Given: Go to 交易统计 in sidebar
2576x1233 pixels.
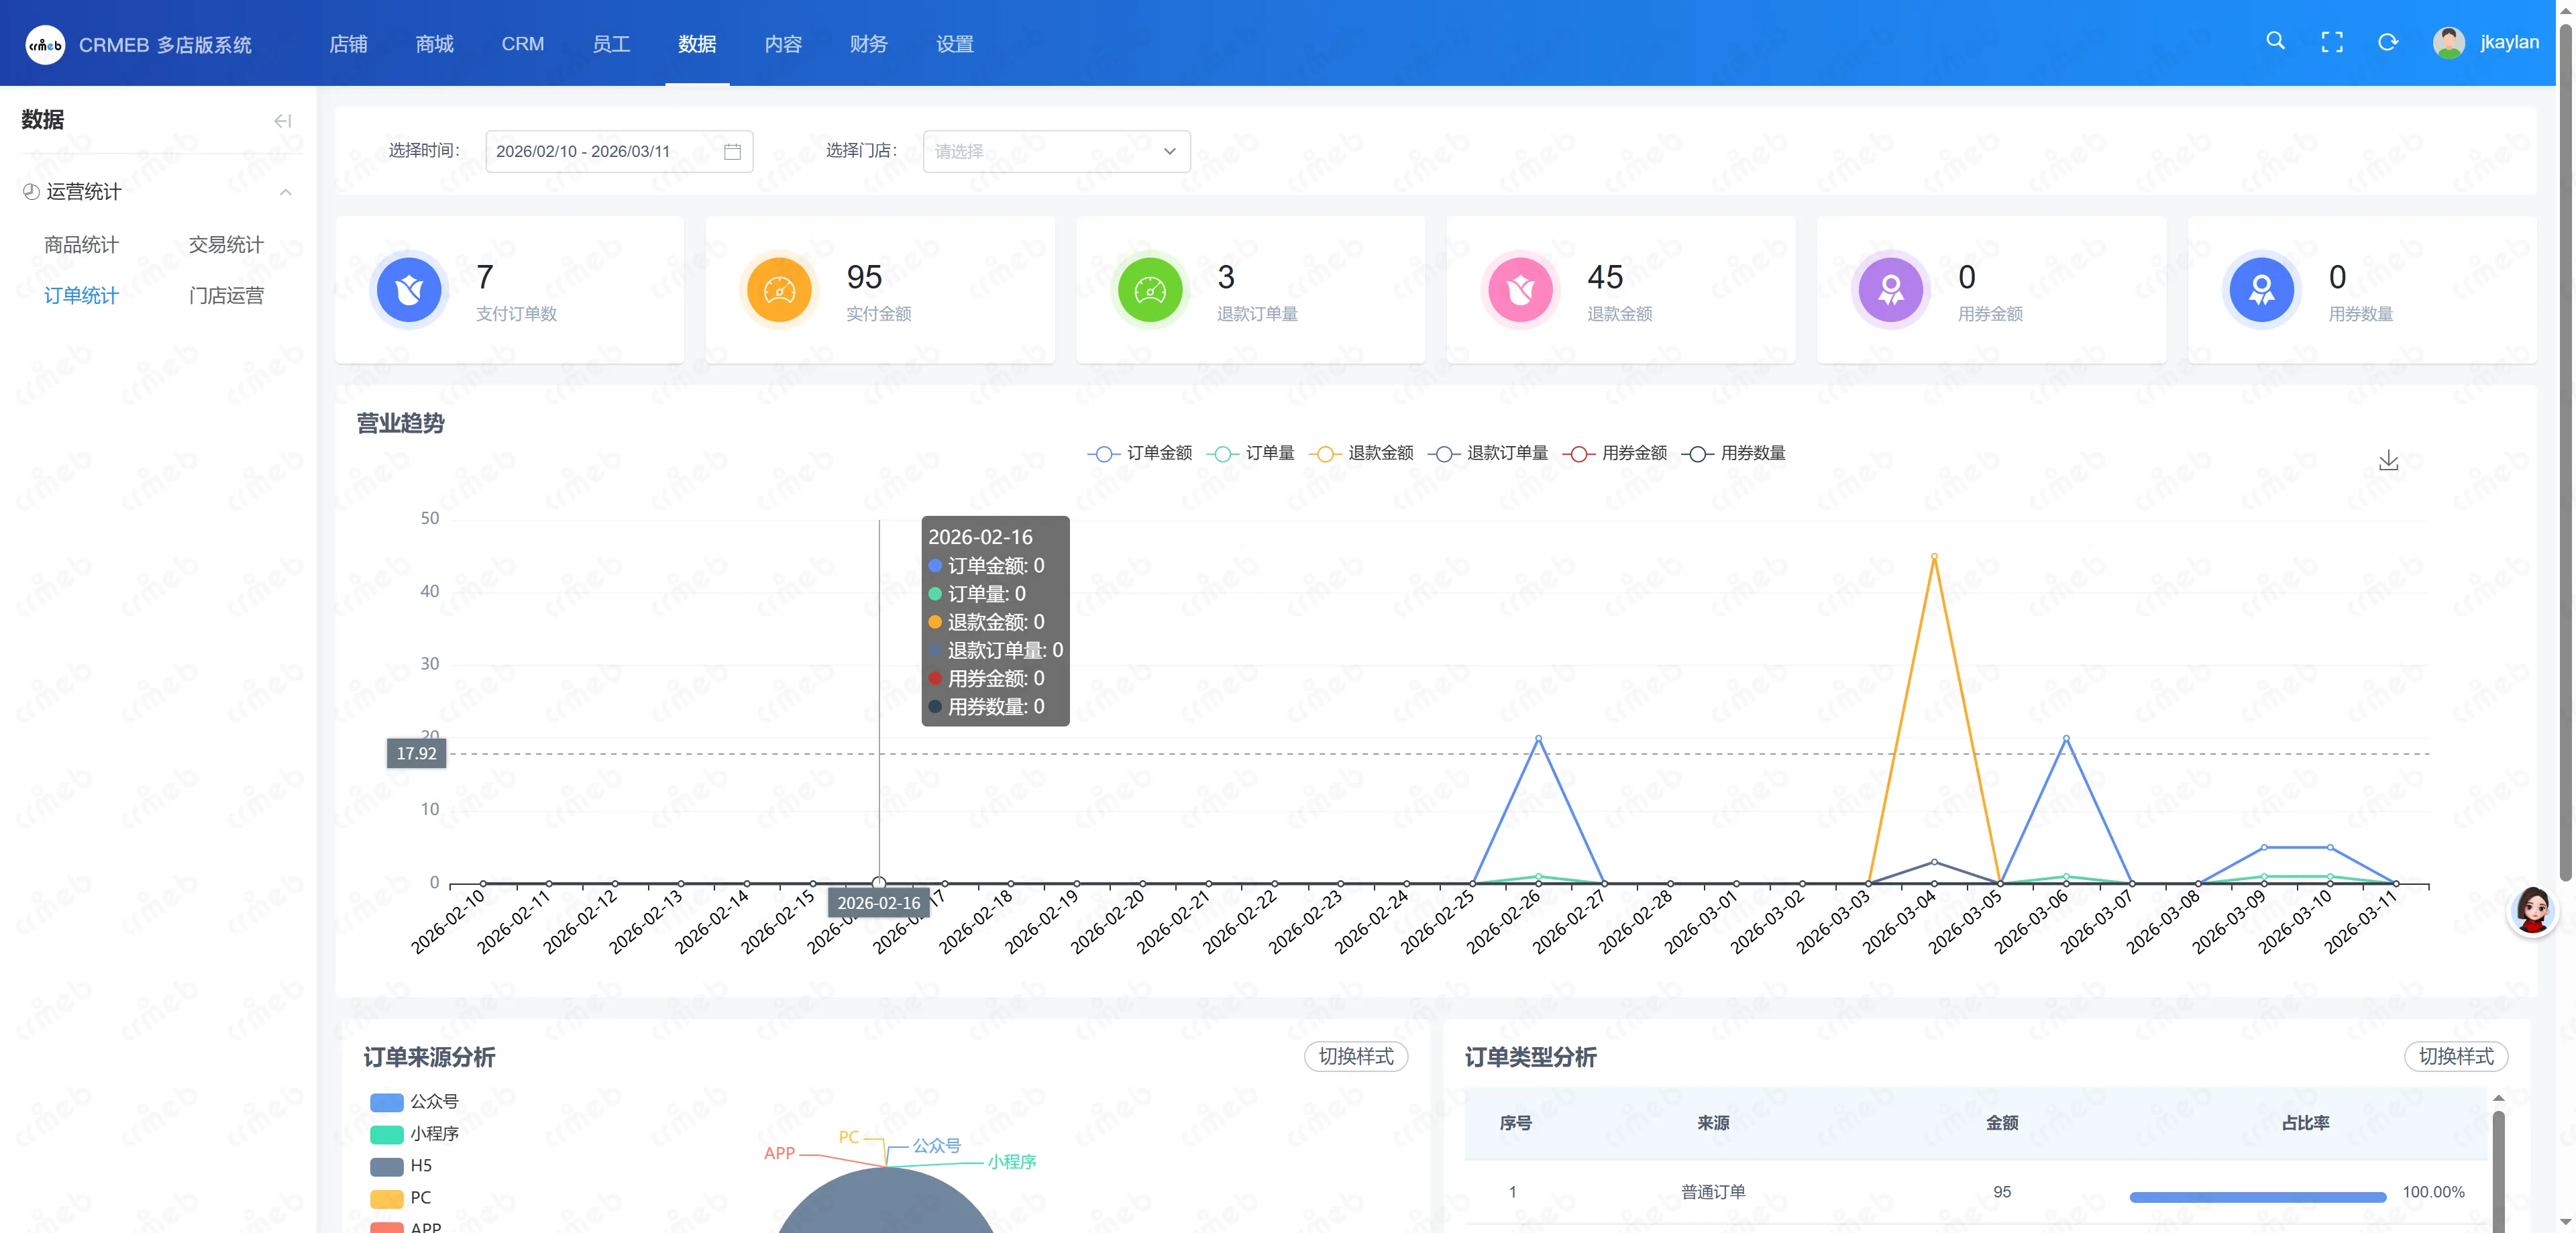Looking at the screenshot, I should pos(226,245).
